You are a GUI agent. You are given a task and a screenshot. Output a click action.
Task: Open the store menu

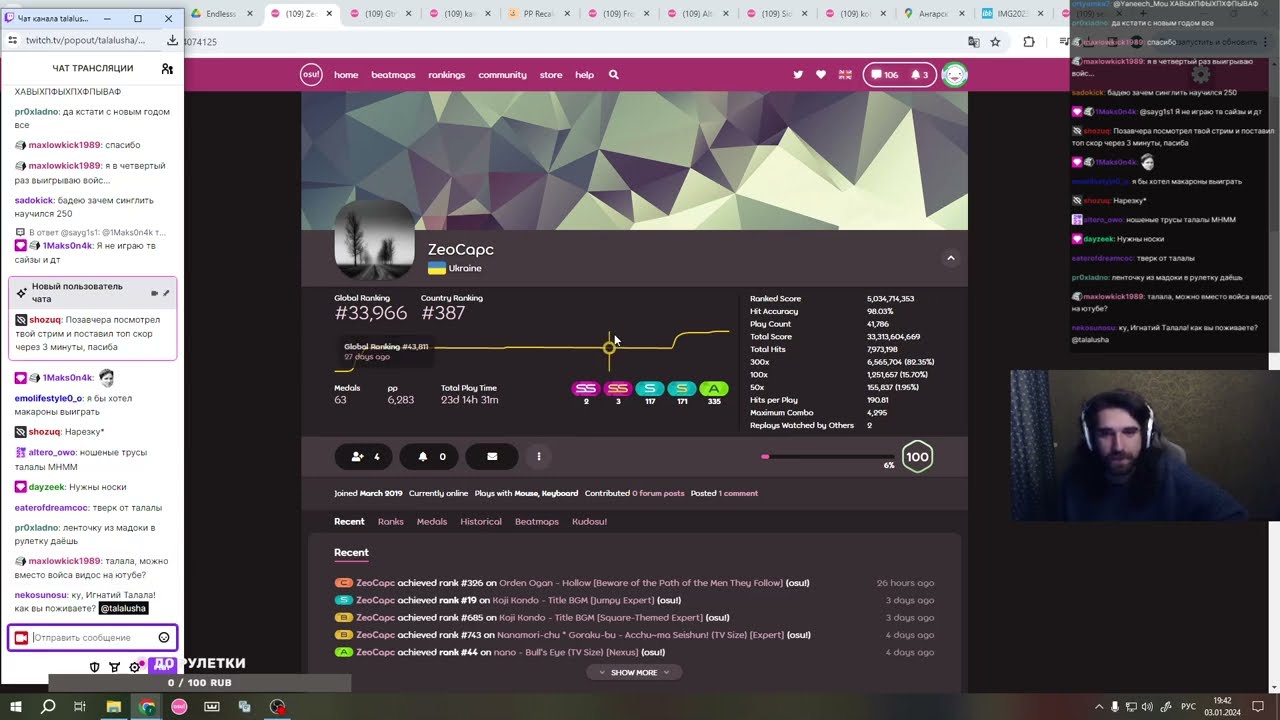(551, 75)
